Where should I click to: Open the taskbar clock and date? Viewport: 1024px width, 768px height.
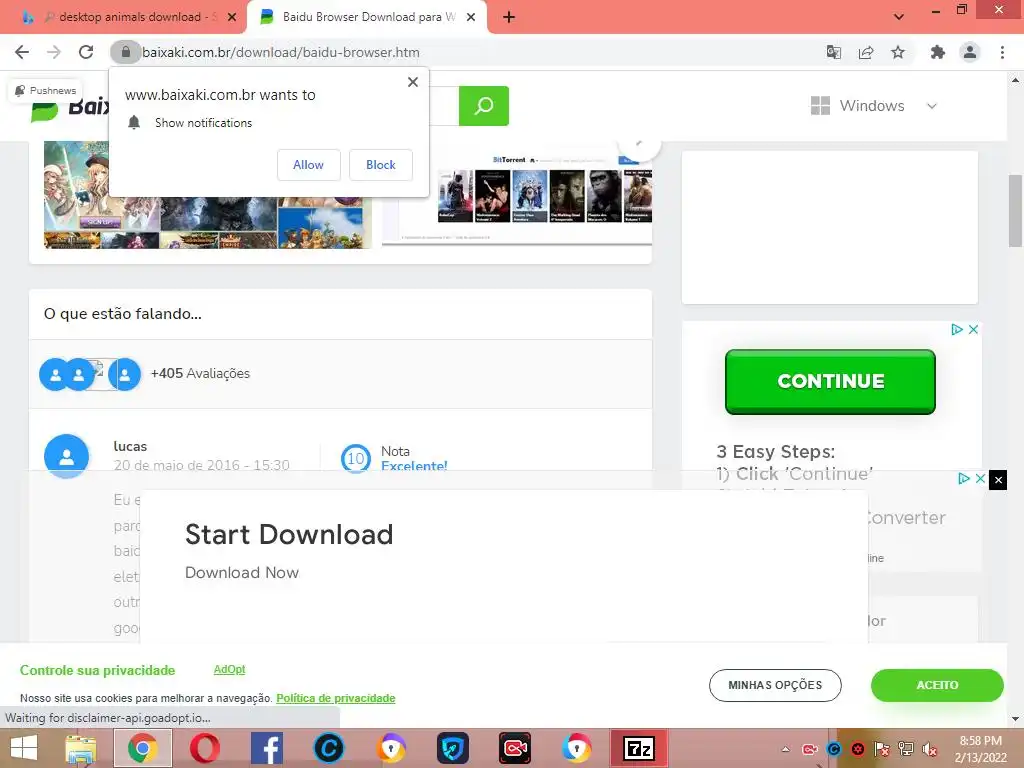(981, 749)
